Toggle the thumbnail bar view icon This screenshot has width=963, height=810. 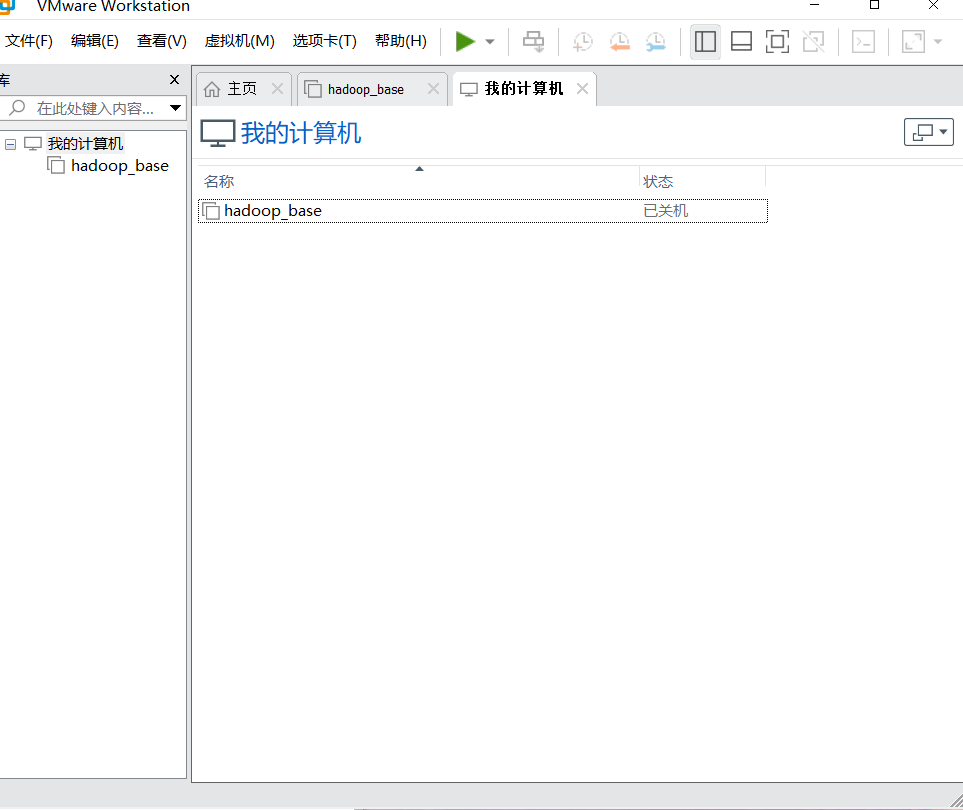point(741,42)
